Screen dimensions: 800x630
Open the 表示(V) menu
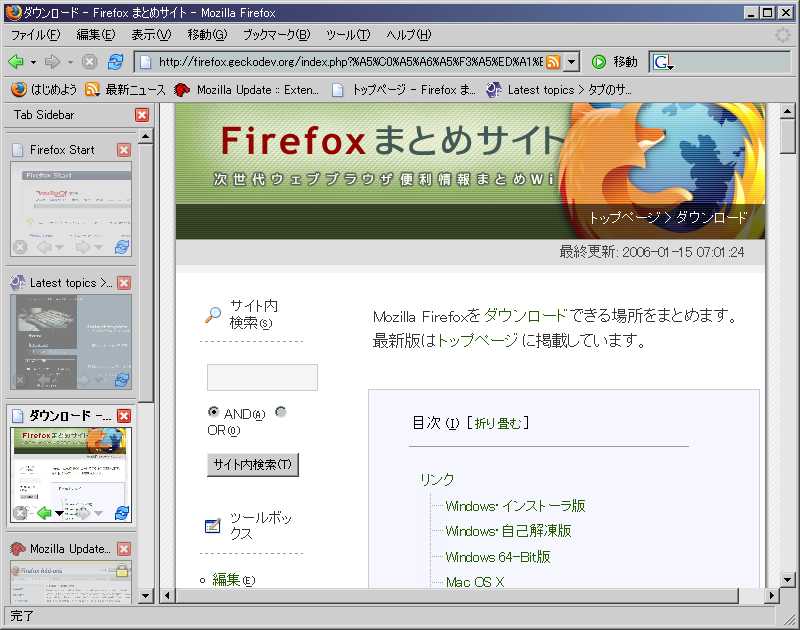tap(151, 35)
